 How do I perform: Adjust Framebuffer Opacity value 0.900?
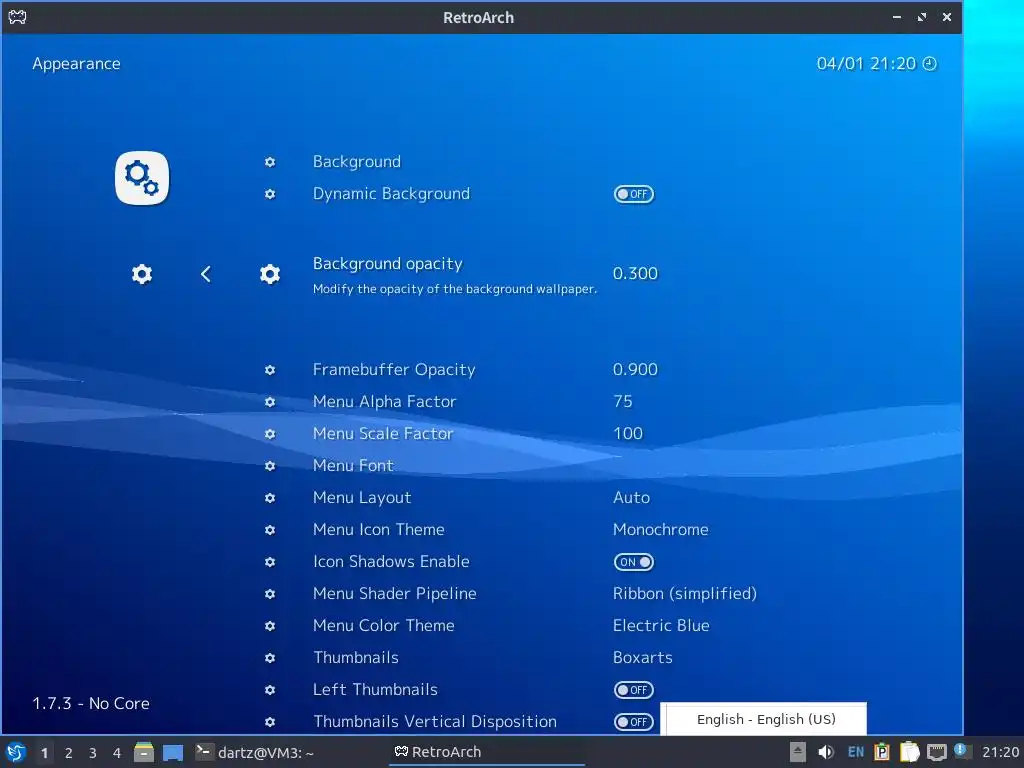pos(635,370)
